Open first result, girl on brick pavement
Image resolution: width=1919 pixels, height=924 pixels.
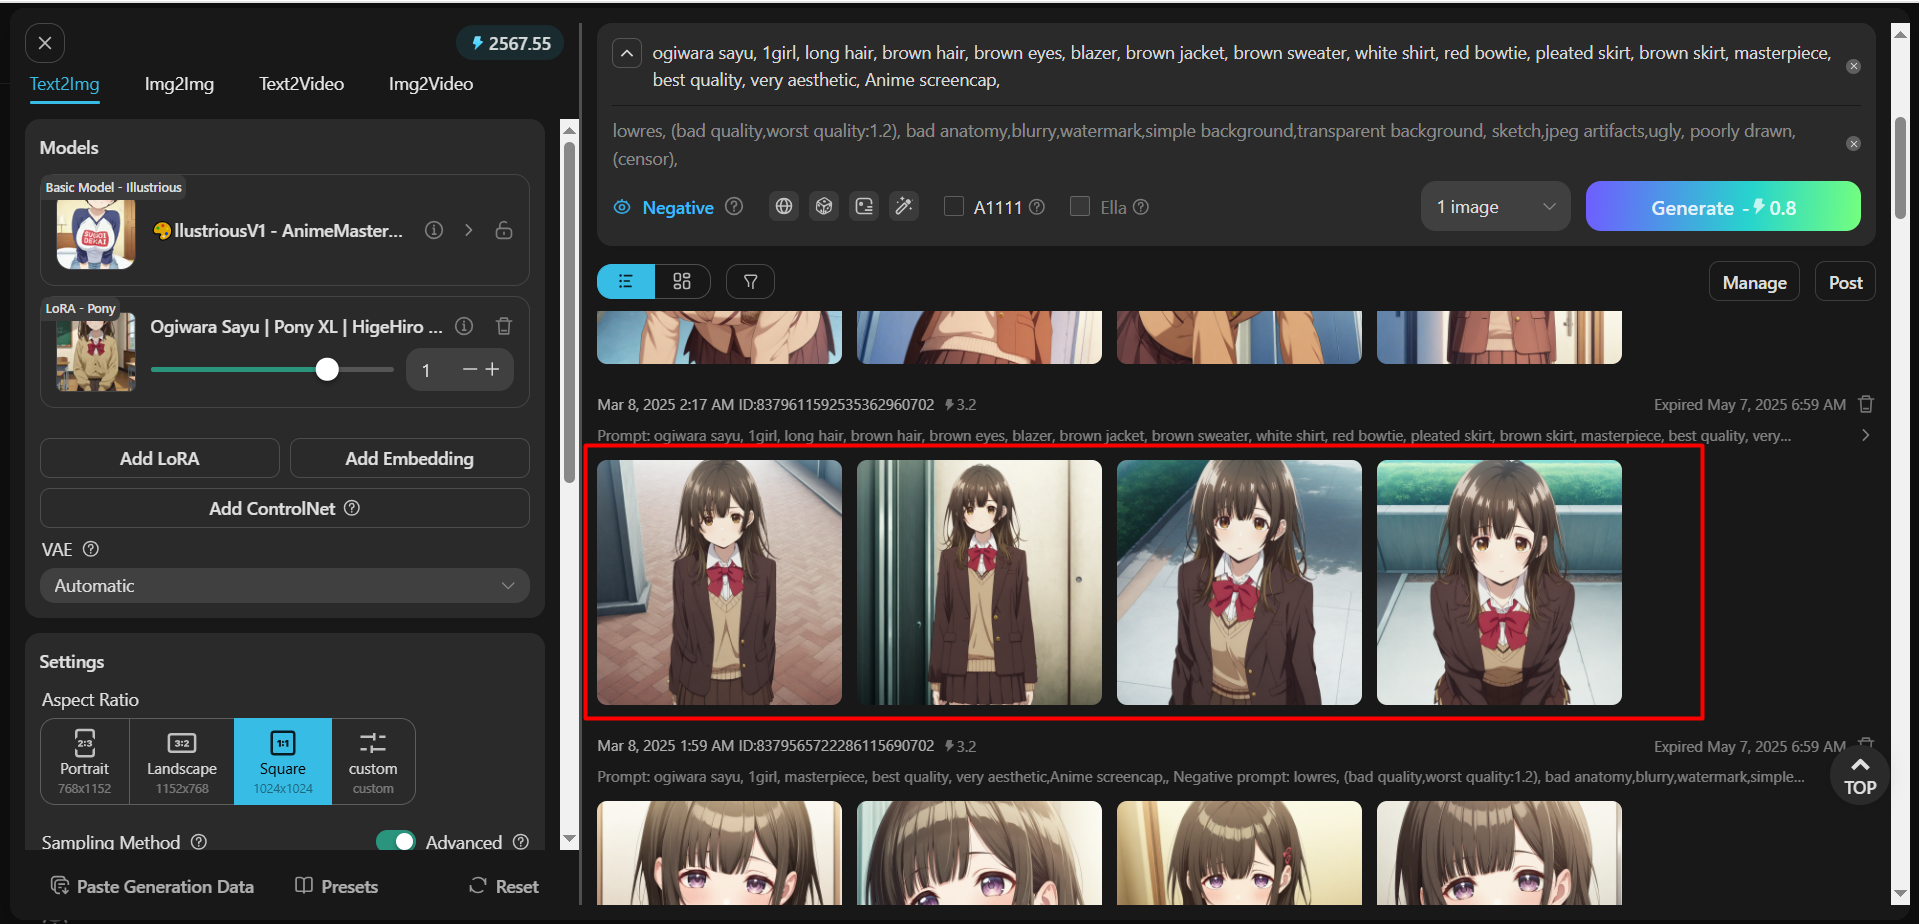[719, 582]
